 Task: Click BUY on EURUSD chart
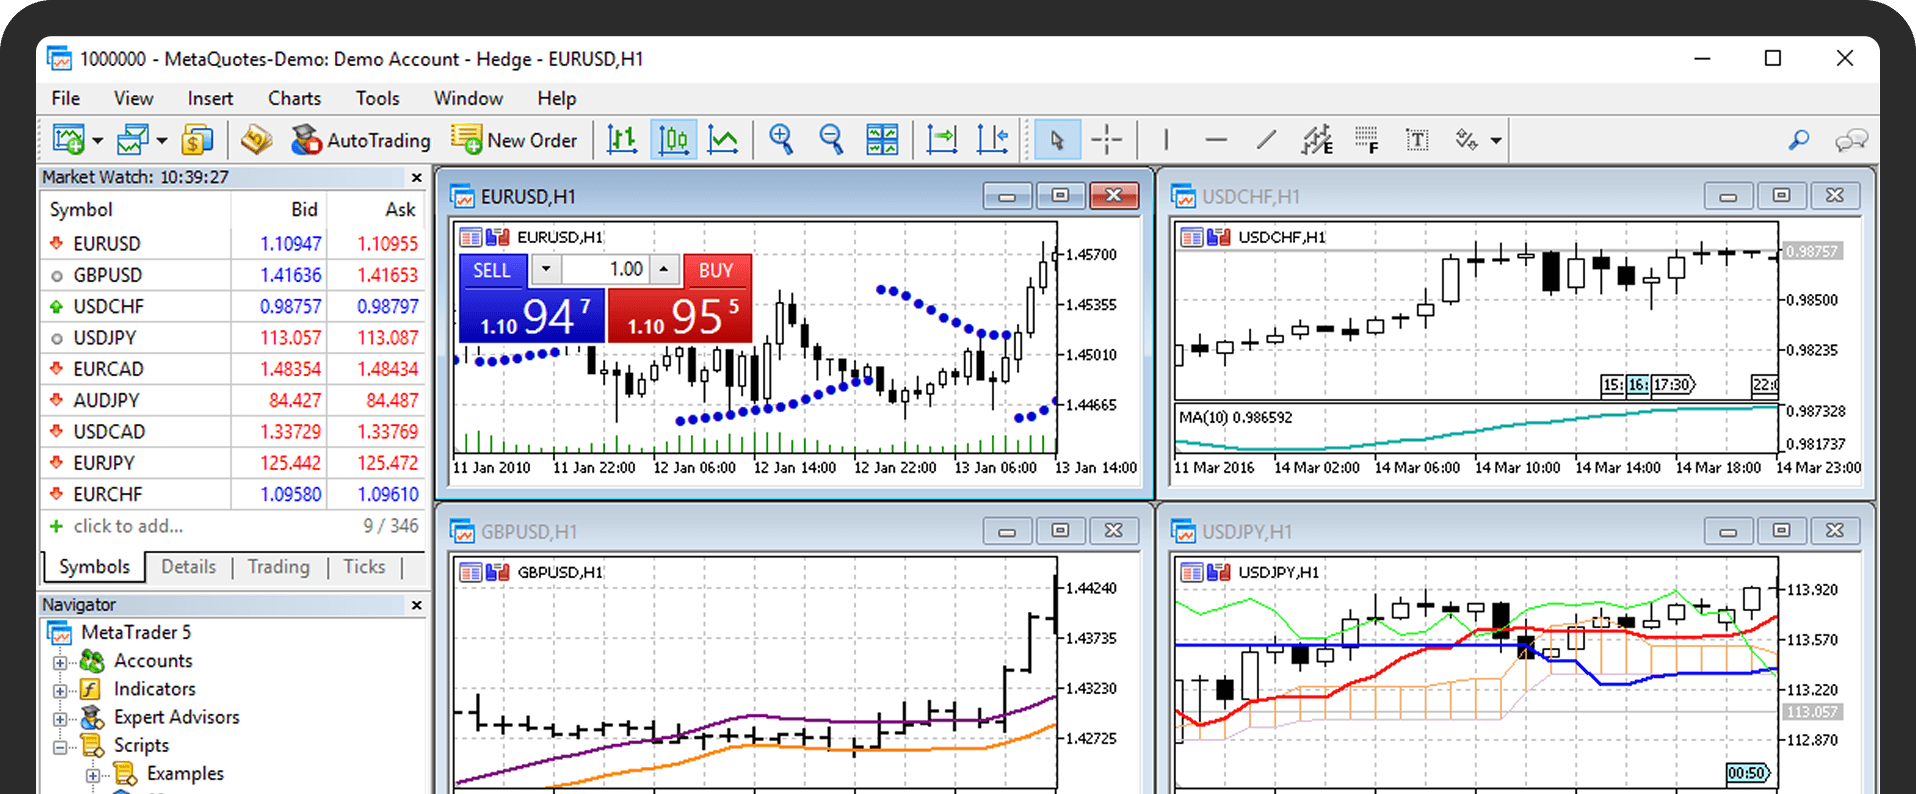pyautogui.click(x=716, y=270)
